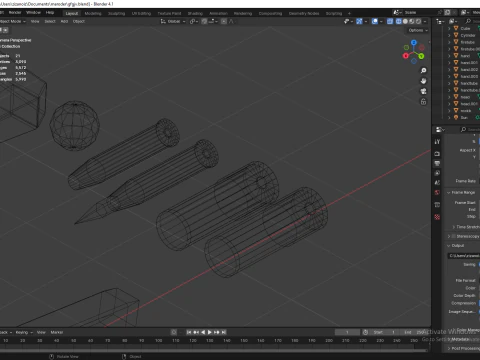The image size is (480, 360).
Task: Select wireframe viewport shading
Action: (399, 21)
